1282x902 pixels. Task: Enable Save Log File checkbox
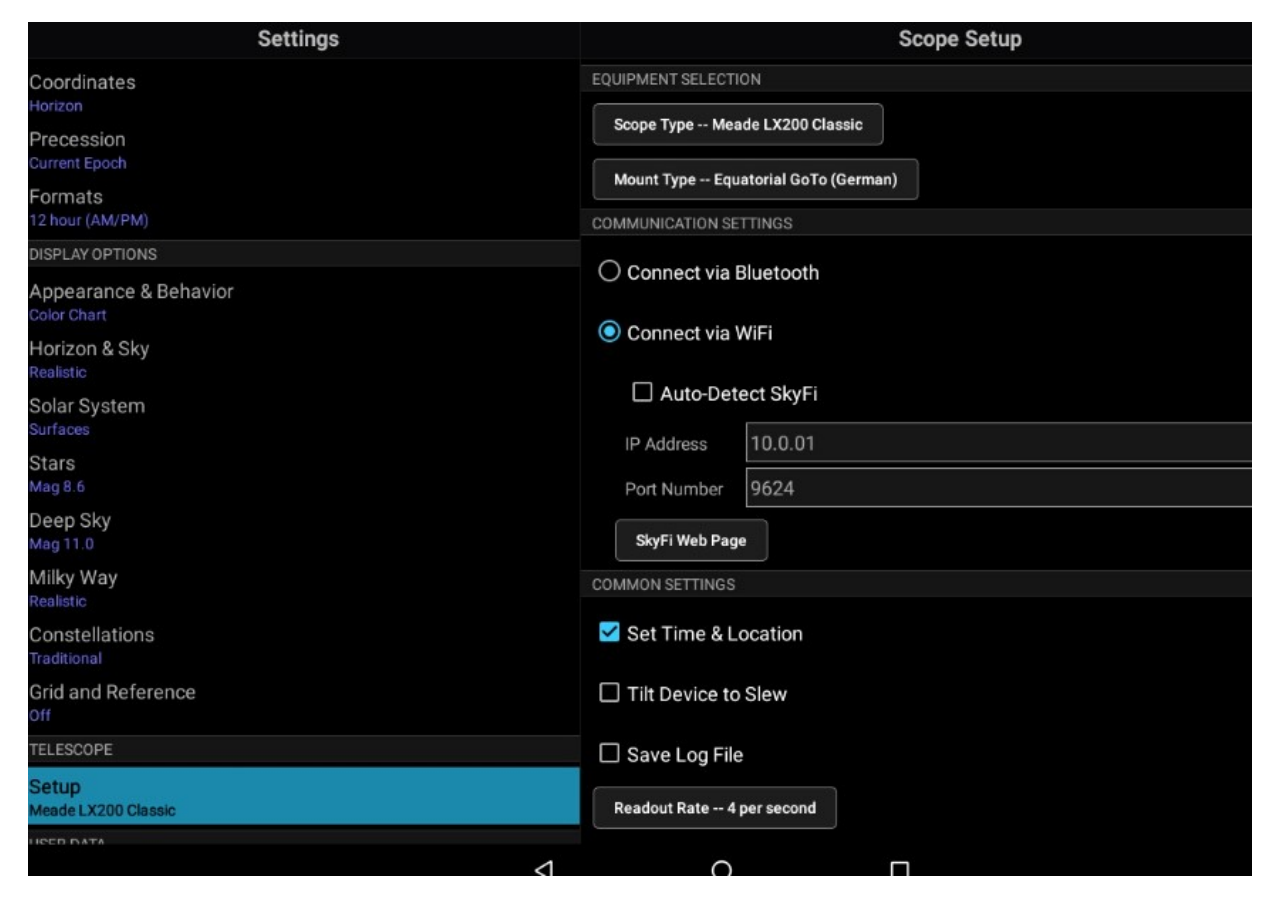(x=608, y=755)
